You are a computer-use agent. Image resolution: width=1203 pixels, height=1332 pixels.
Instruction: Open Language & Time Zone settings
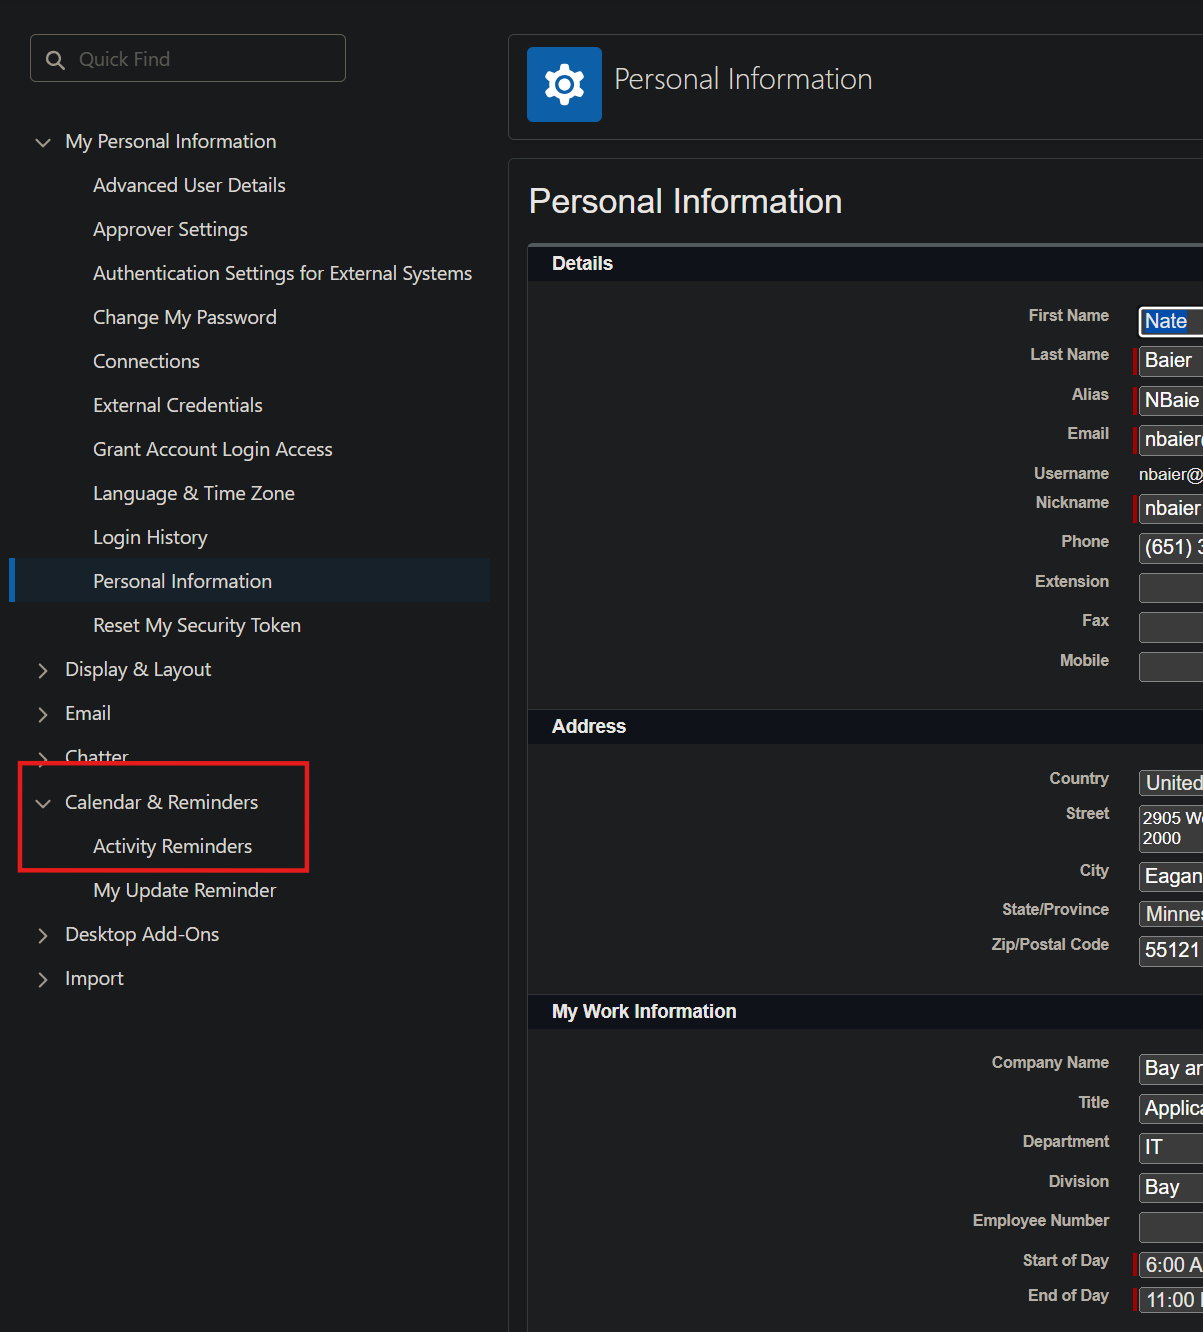pyautogui.click(x=193, y=494)
